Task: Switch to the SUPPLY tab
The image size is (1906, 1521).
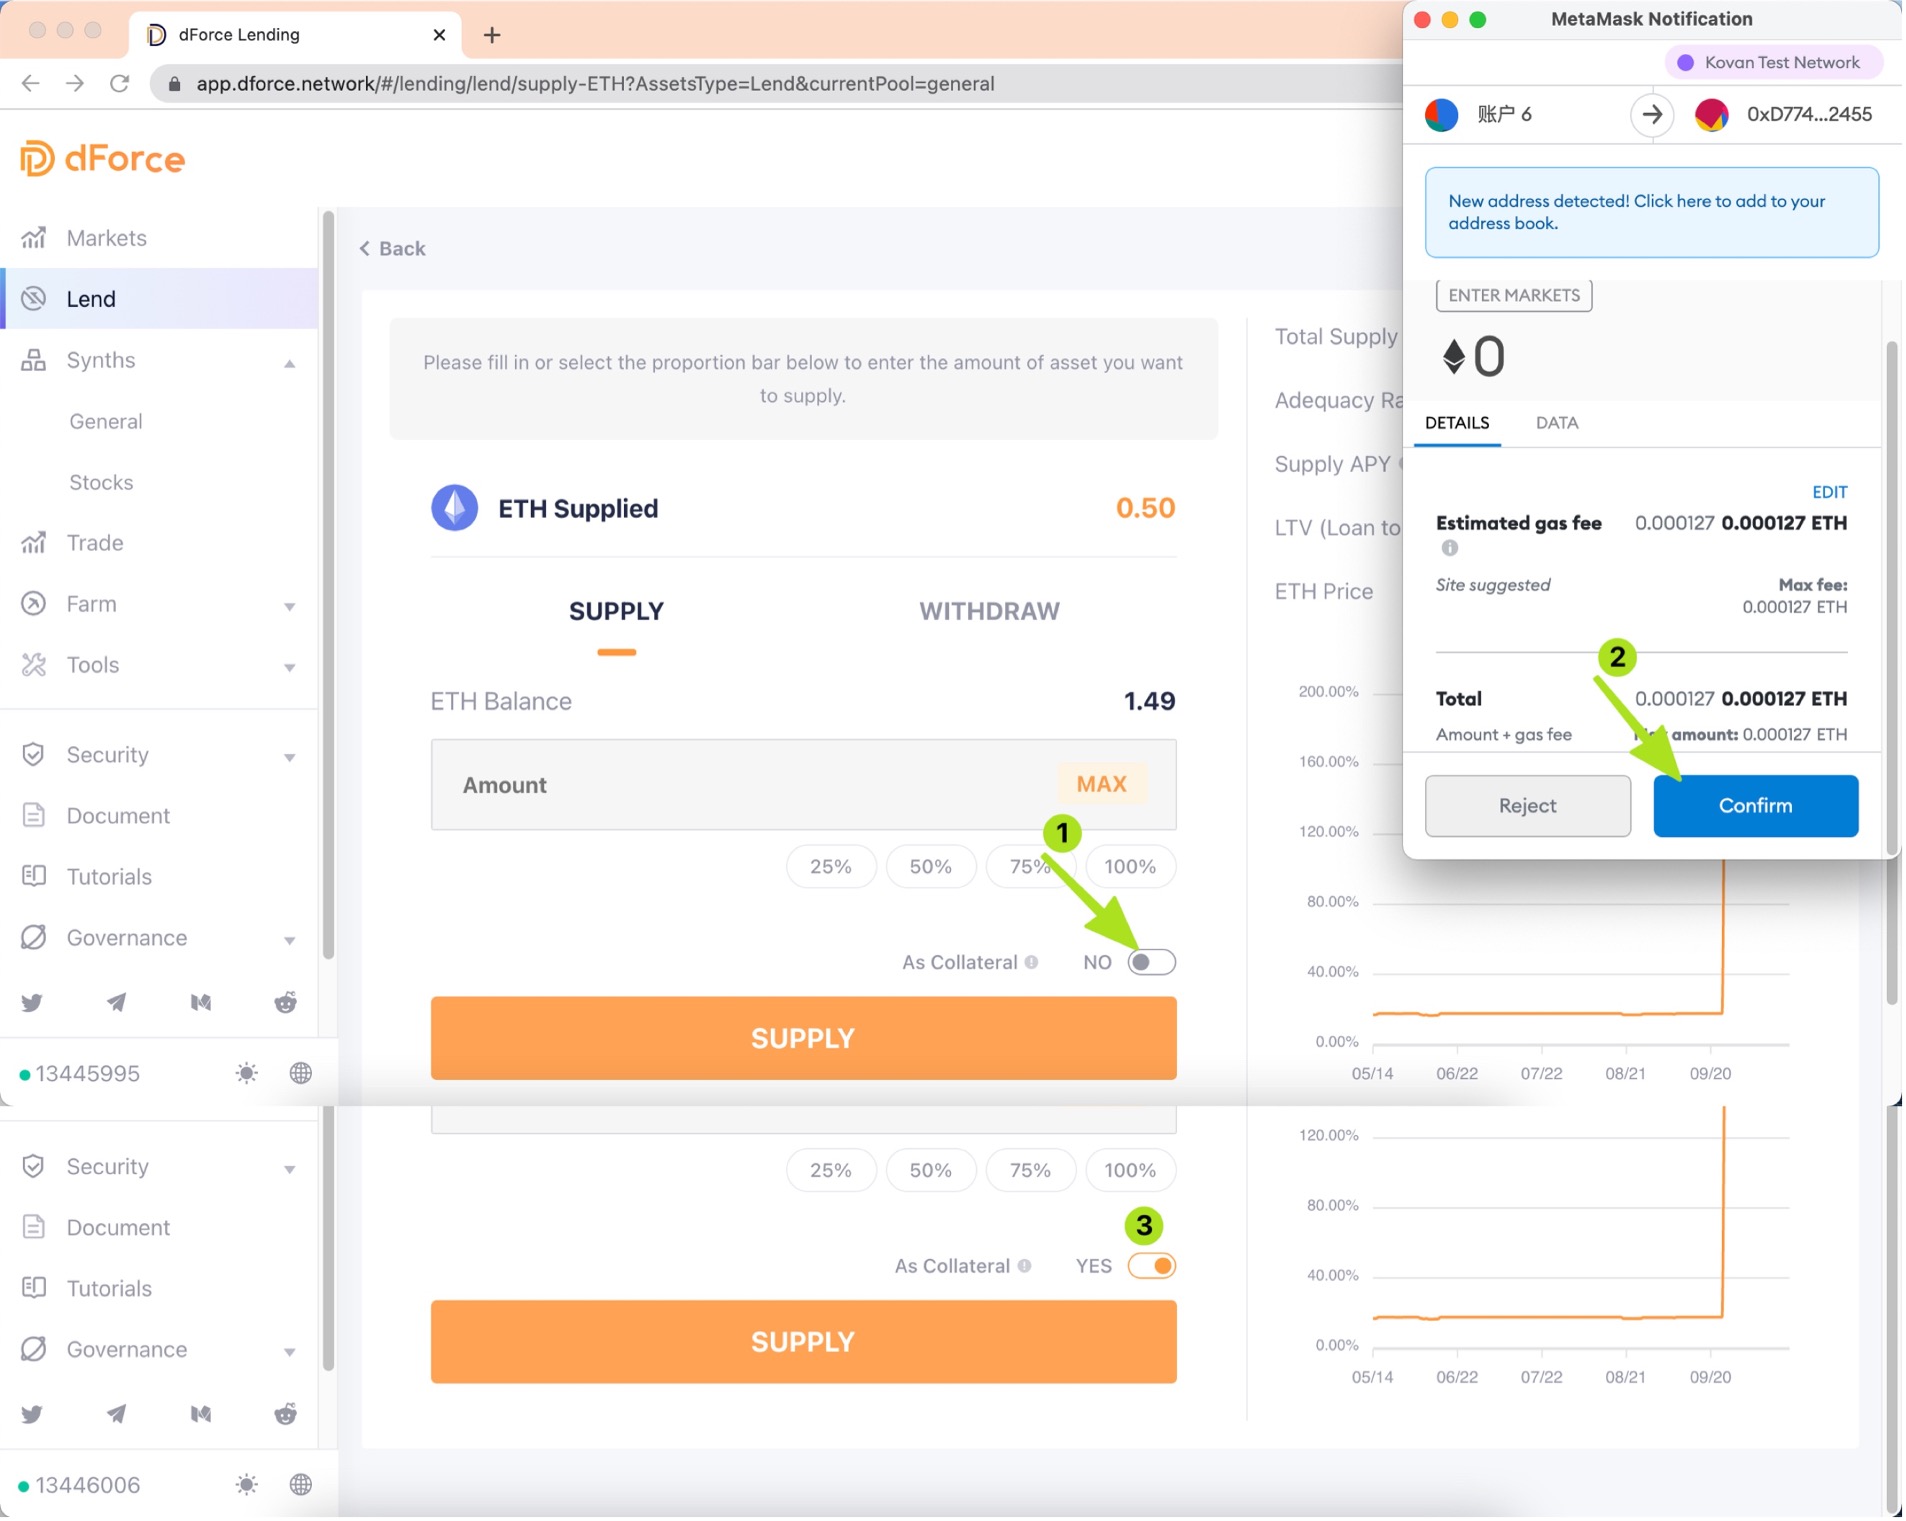Action: (616, 612)
